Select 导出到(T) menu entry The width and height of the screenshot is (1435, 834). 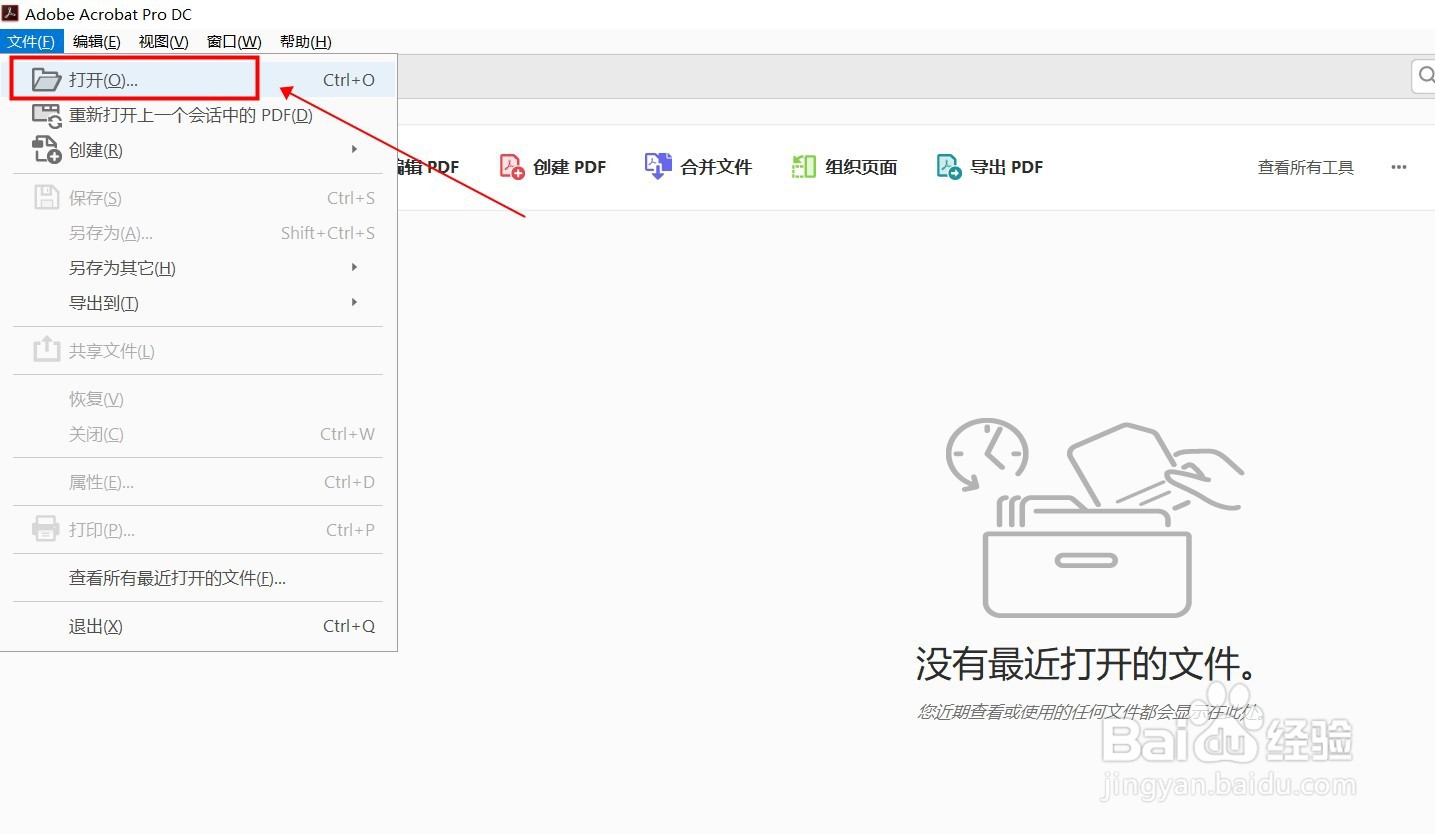(x=198, y=303)
